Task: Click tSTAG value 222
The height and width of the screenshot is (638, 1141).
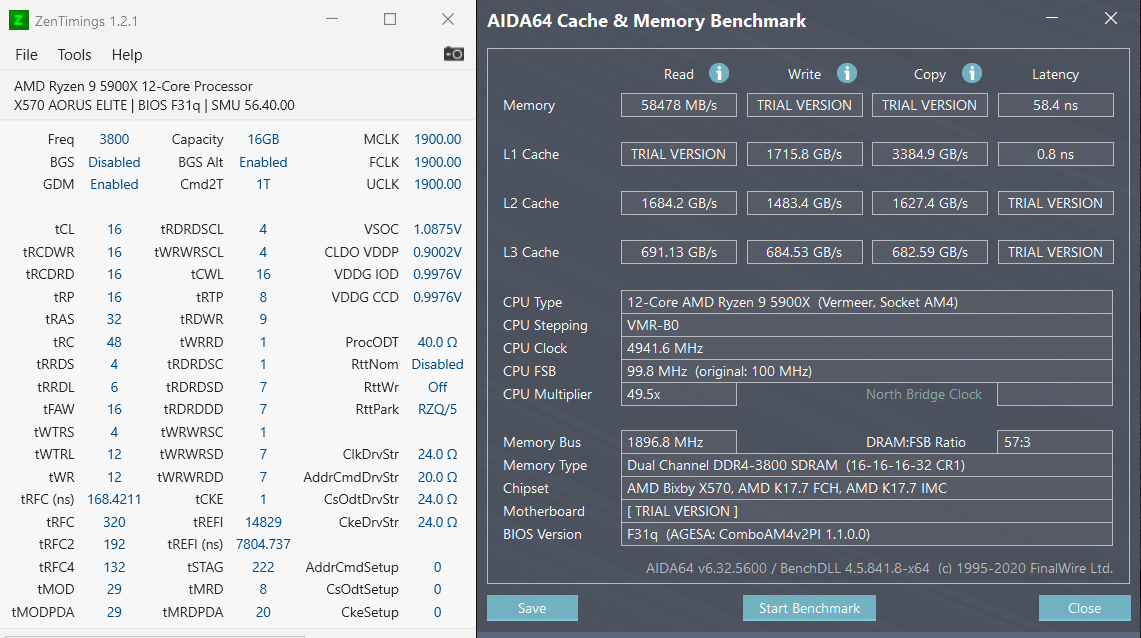Action: click(263, 567)
